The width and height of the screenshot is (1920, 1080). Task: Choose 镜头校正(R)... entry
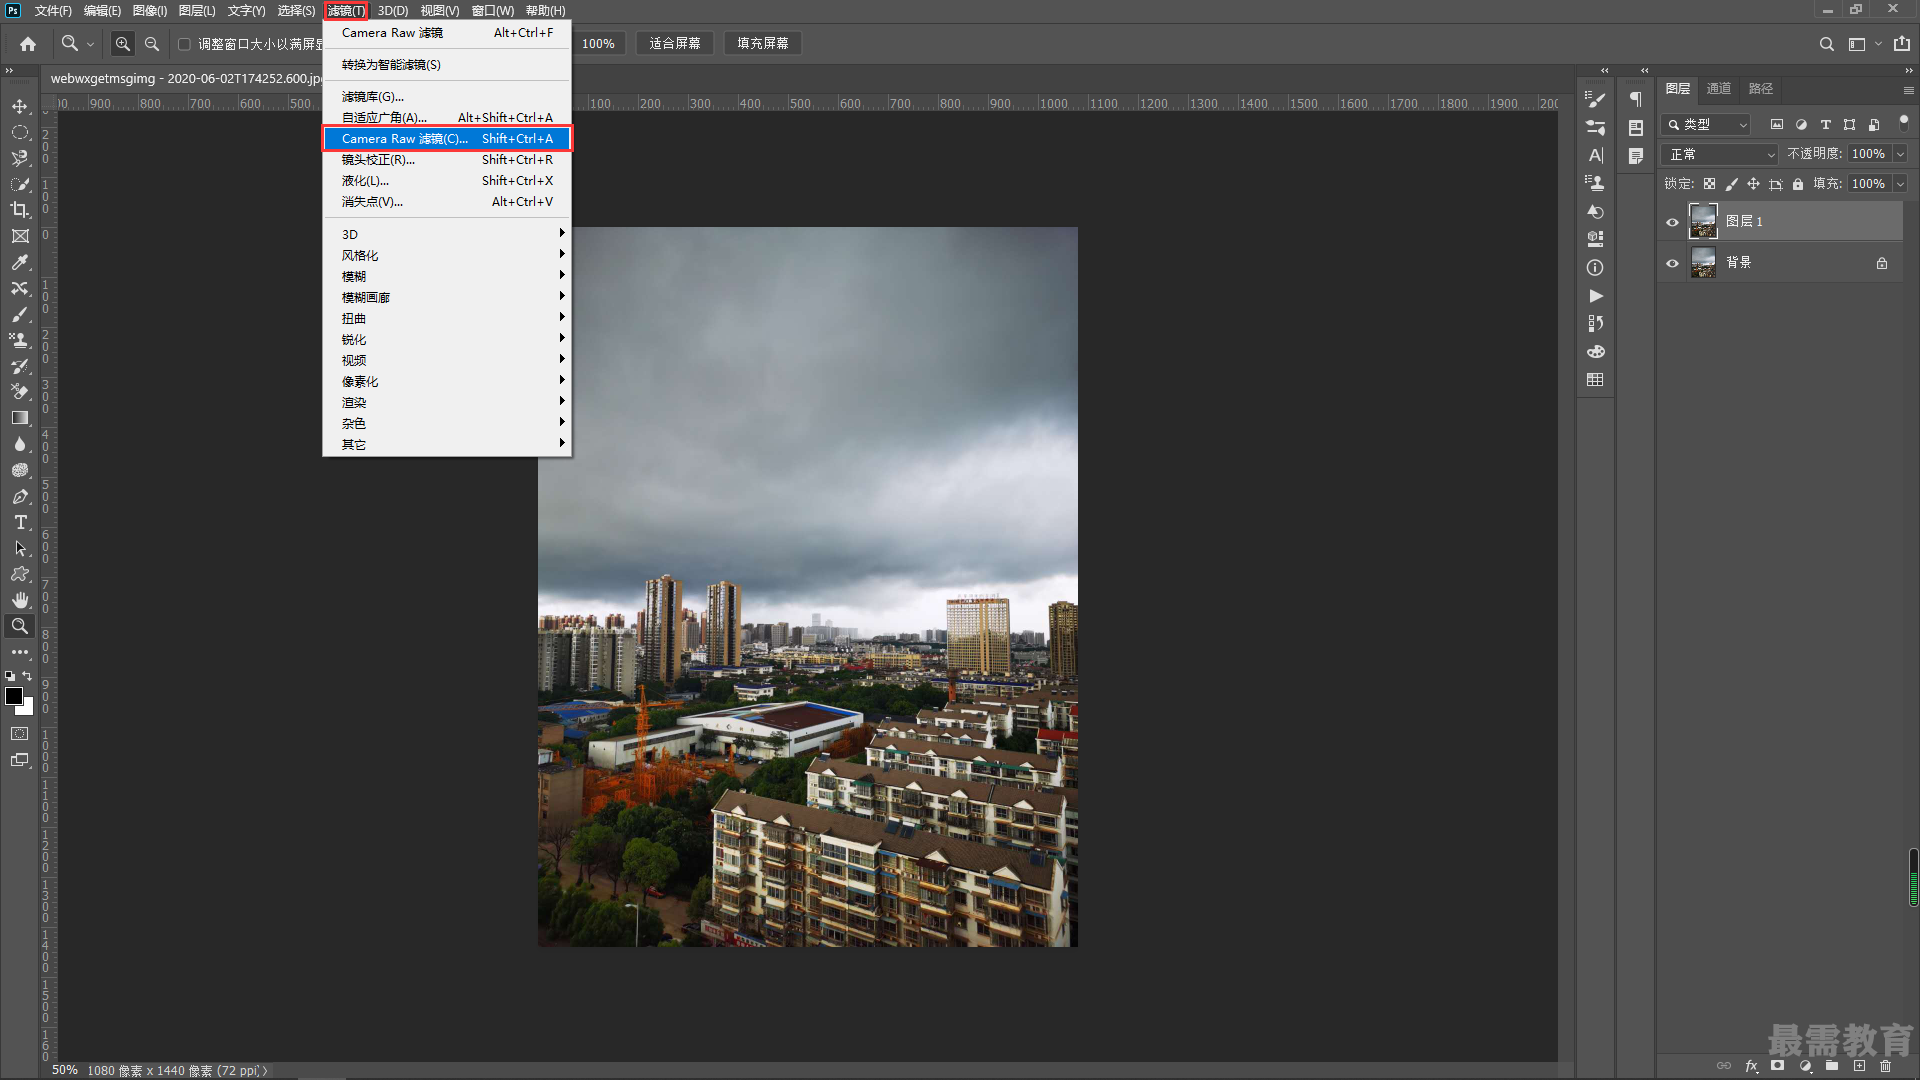(447, 159)
